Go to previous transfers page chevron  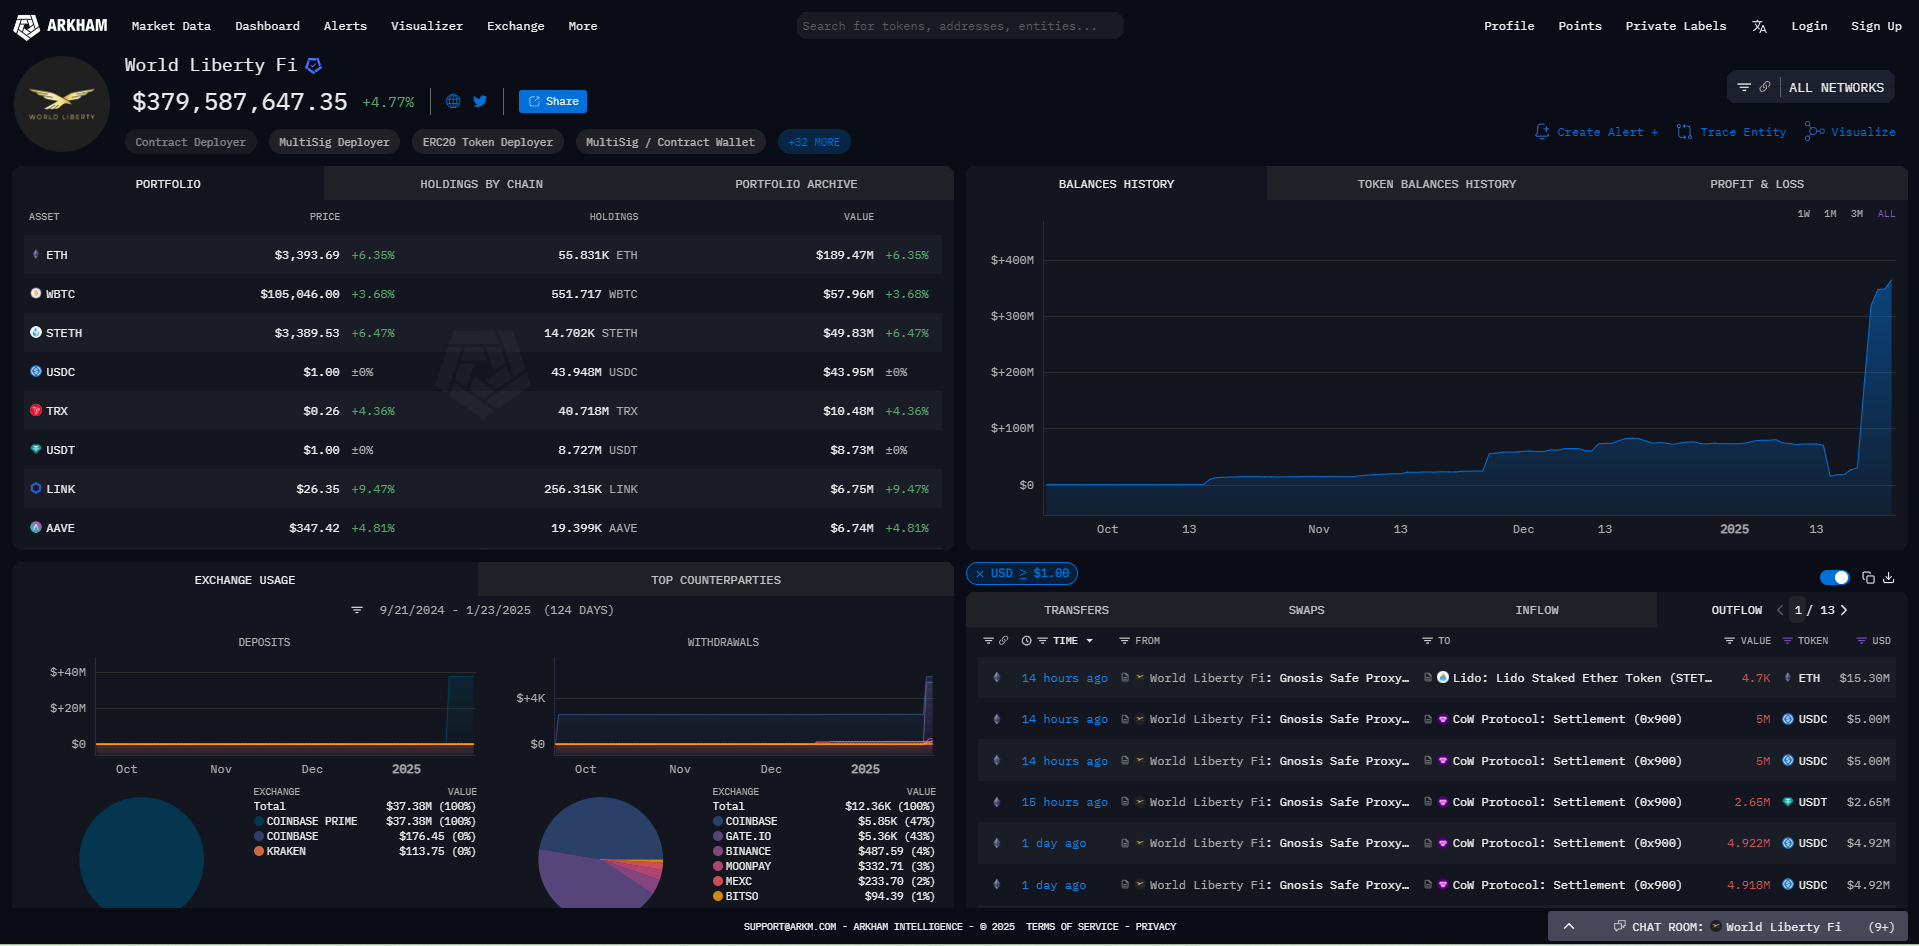1780,610
